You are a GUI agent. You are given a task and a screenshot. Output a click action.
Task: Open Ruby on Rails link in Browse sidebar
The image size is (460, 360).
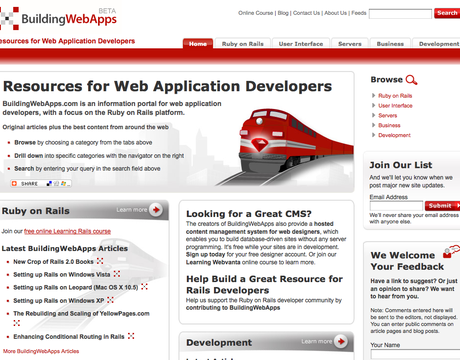point(395,96)
